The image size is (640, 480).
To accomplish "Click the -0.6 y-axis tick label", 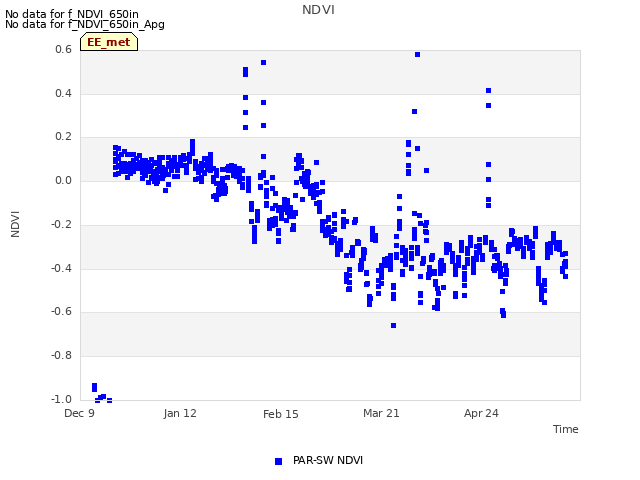I will [61, 311].
